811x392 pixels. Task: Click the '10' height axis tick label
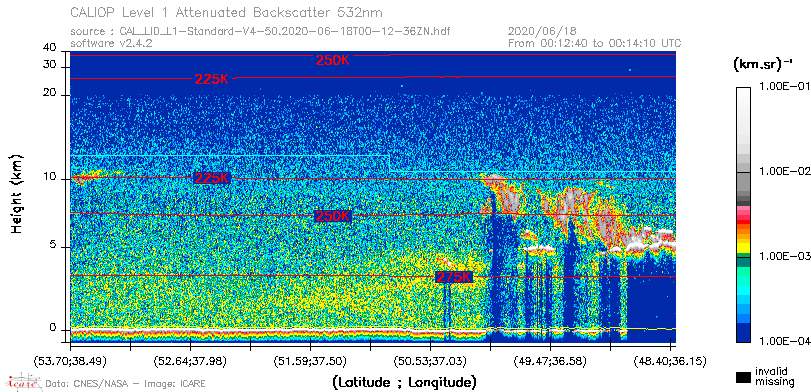[x=50, y=177]
